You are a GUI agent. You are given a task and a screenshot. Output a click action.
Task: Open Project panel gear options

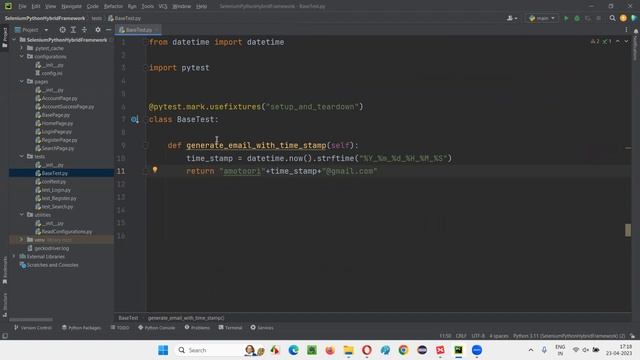[x=98, y=30]
